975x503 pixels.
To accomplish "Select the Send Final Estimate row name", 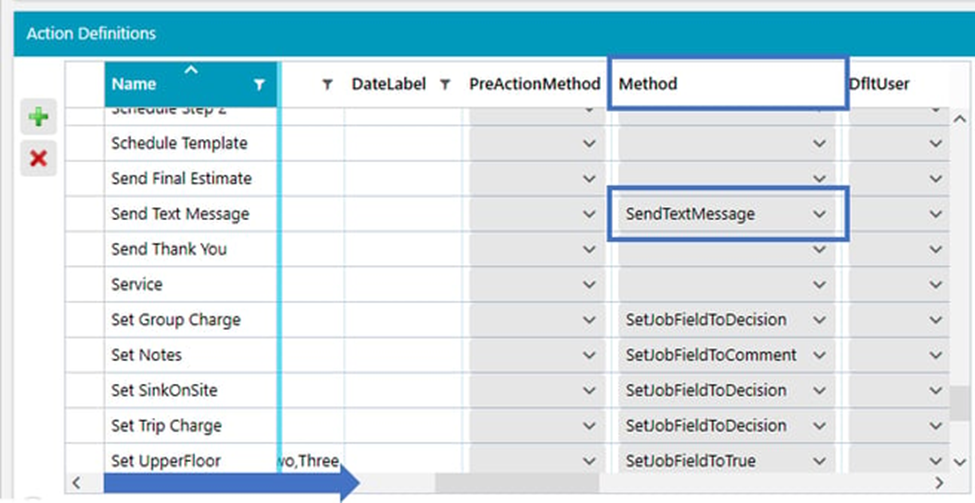I will tap(182, 179).
